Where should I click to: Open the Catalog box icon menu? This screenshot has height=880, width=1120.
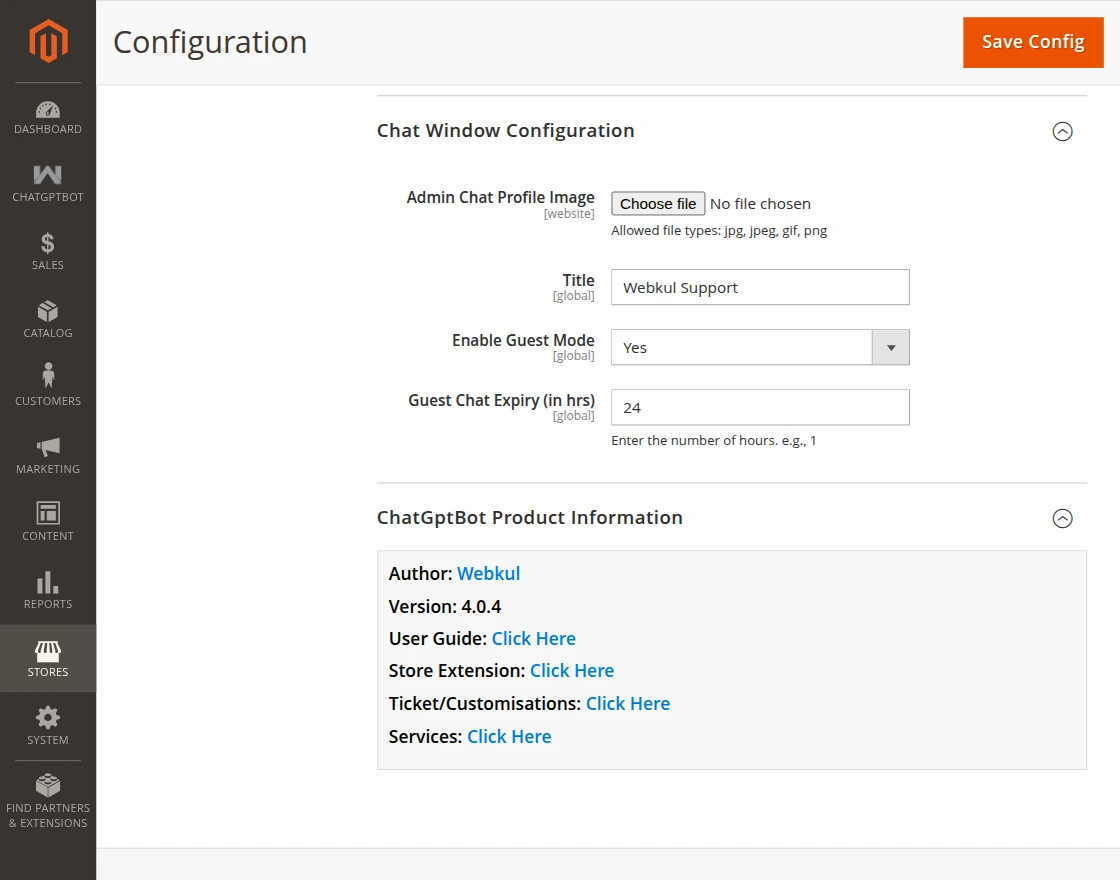point(48,320)
